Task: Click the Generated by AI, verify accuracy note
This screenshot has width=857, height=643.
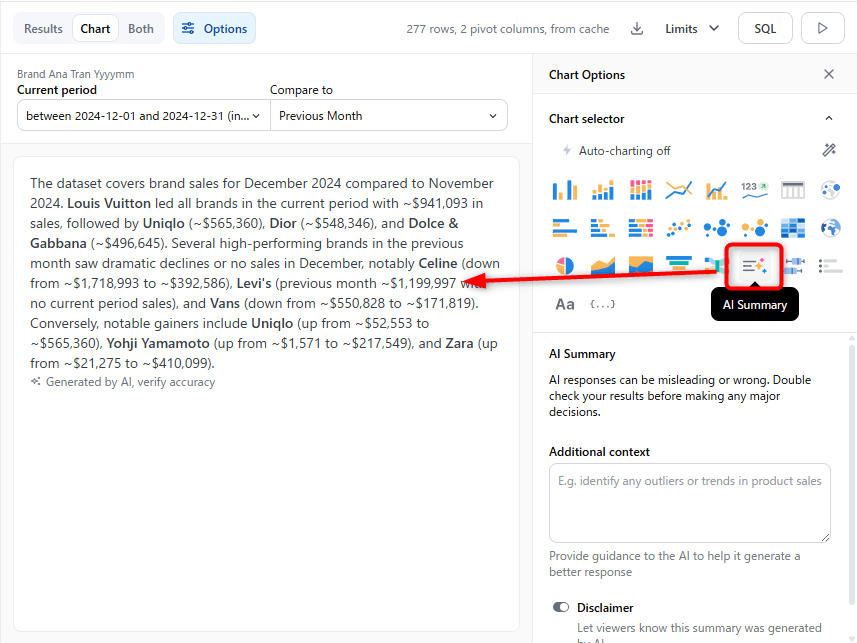Action: click(130, 382)
